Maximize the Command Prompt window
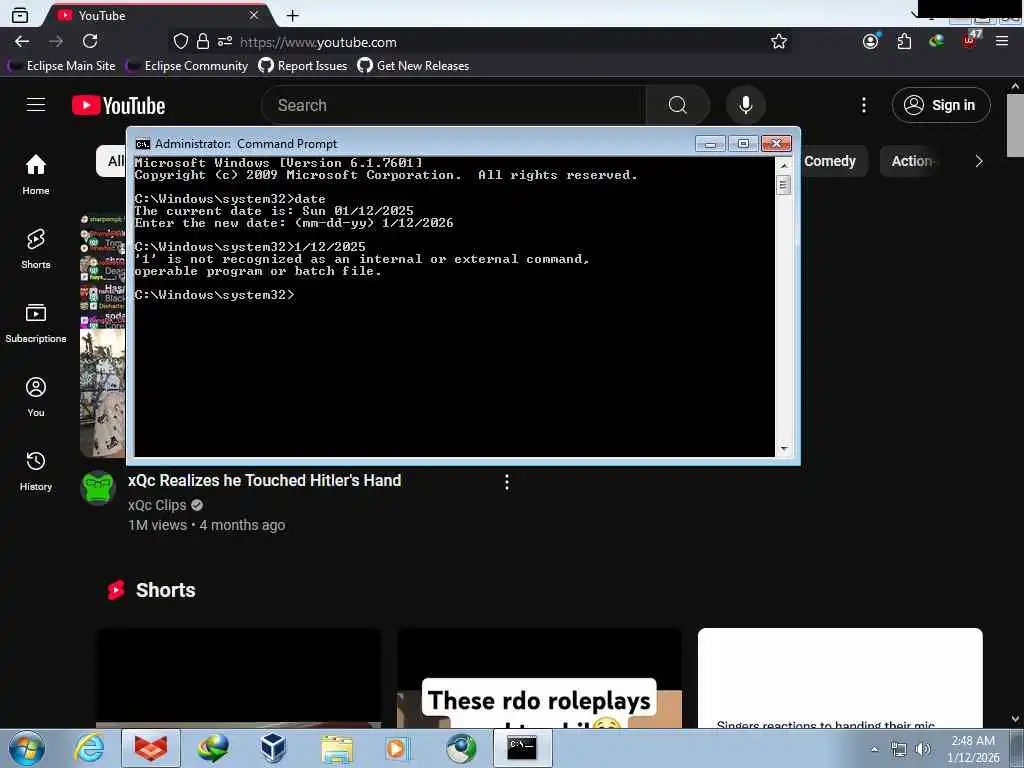This screenshot has height=768, width=1024. pos(743,144)
